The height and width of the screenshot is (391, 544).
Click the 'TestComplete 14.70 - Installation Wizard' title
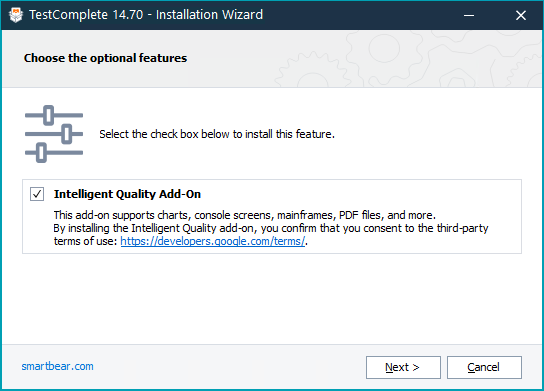(146, 15)
